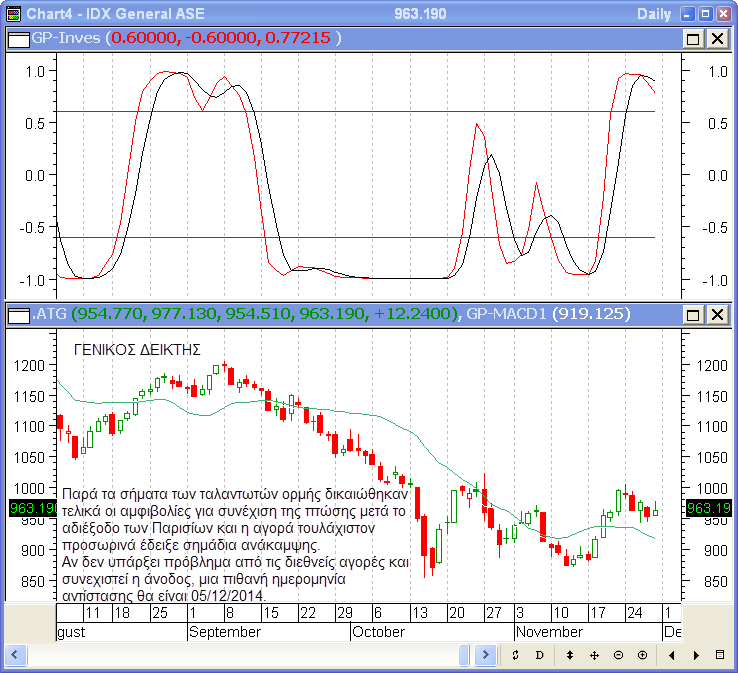Viewport: 738px width, 673px height.
Task: Click the zoom out (minus) icon
Action: click(618, 655)
